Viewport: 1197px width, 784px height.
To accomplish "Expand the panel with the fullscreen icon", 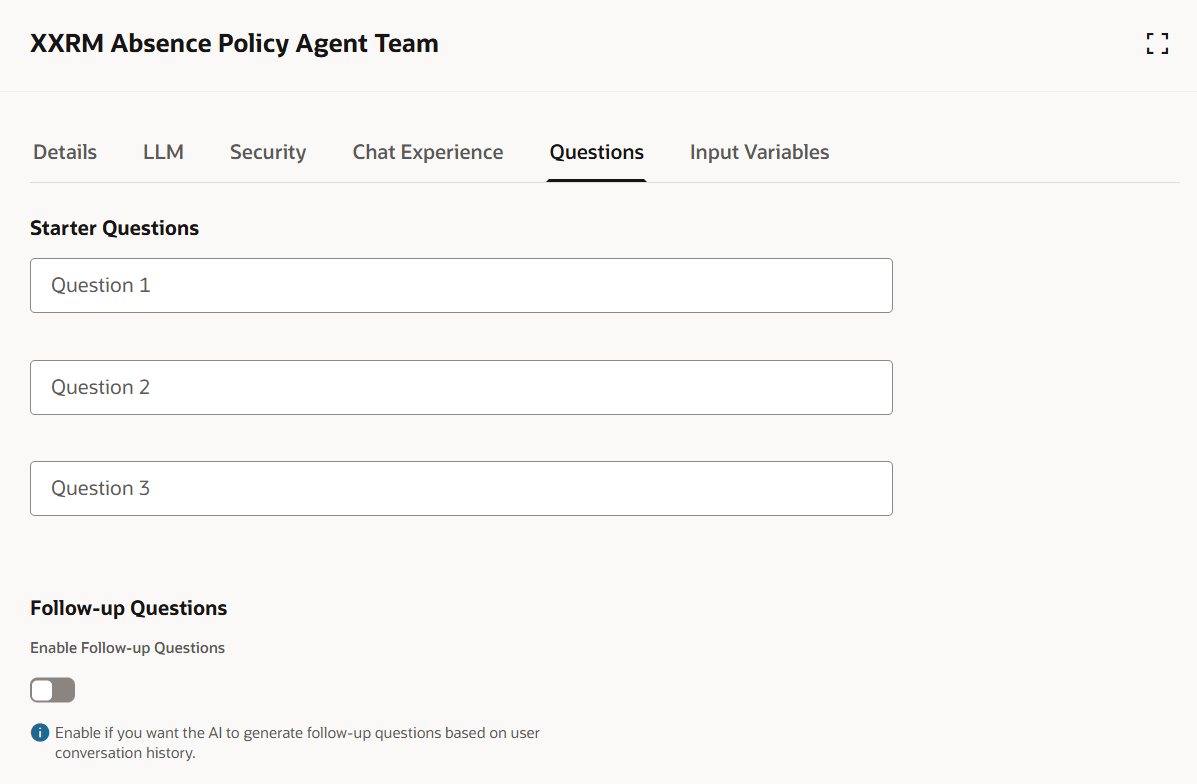I will point(1157,44).
